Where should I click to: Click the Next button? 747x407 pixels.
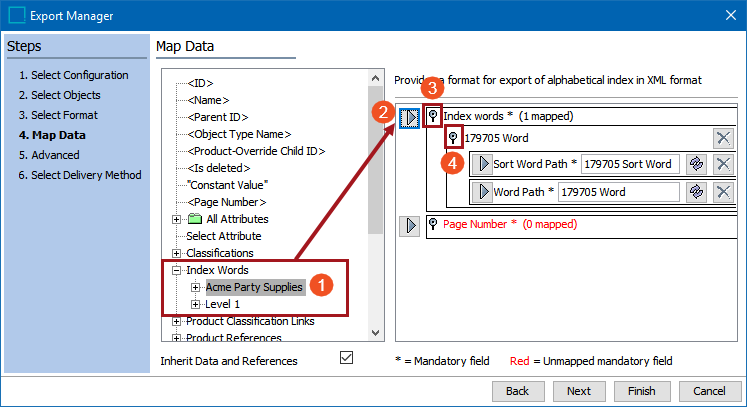pyautogui.click(x=578, y=391)
